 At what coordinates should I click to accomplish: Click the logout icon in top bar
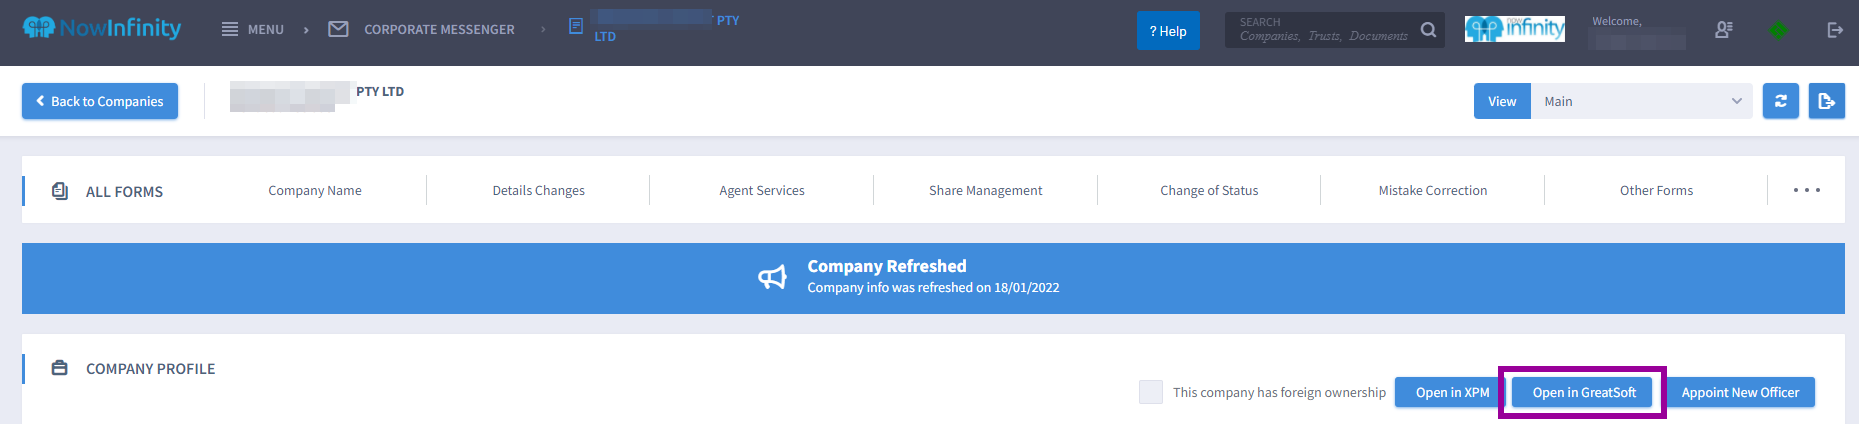[x=1835, y=30]
